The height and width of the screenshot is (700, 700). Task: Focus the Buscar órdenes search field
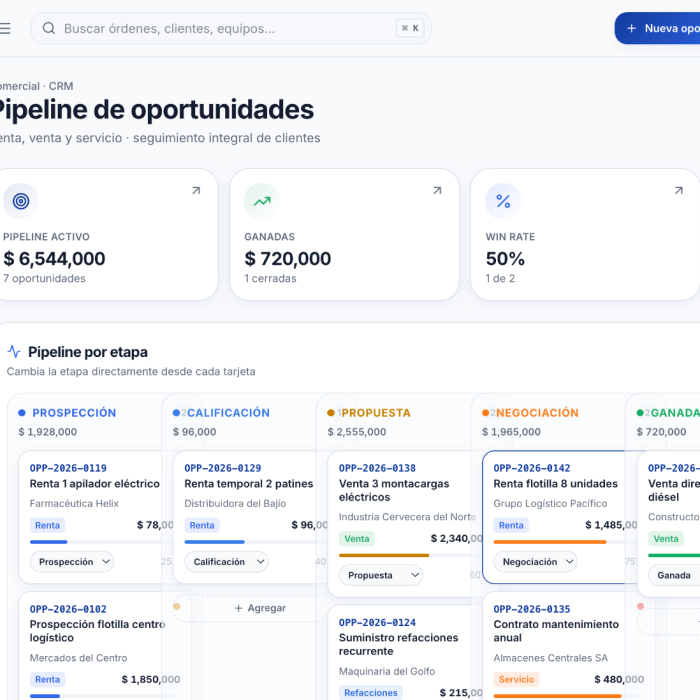[x=231, y=29]
